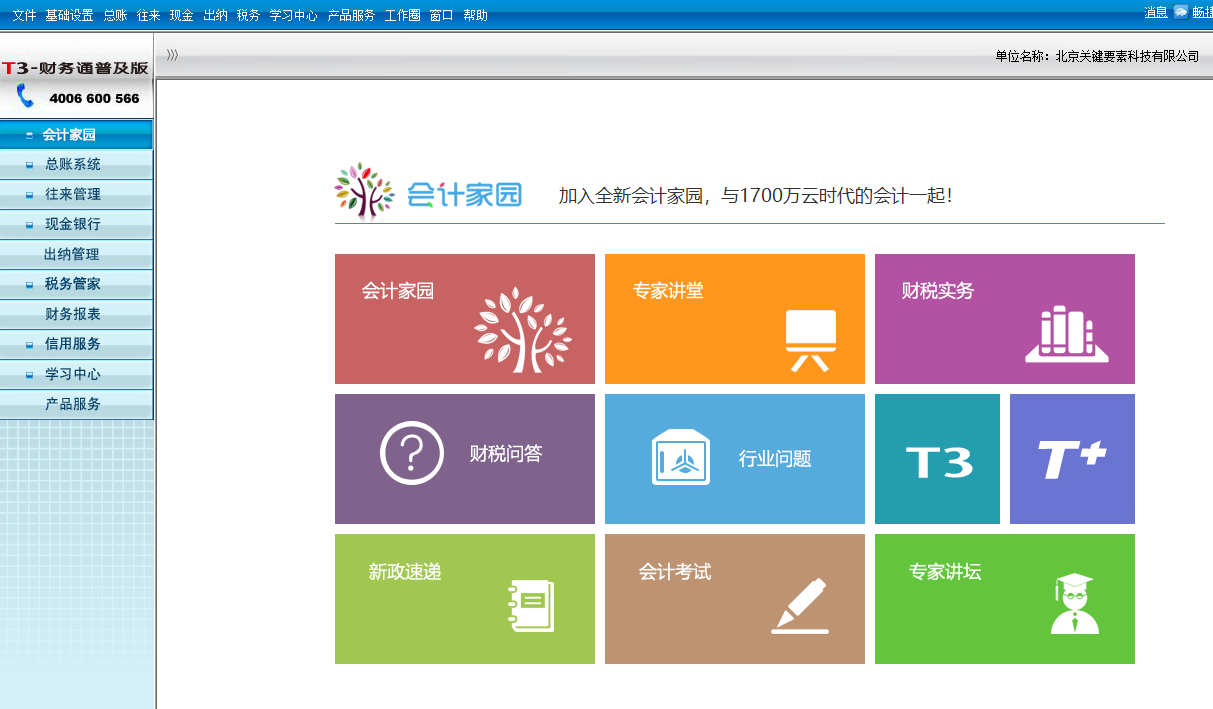Open the 产品服务 menu in the top menu bar
The width and height of the screenshot is (1213, 709).
pos(352,15)
